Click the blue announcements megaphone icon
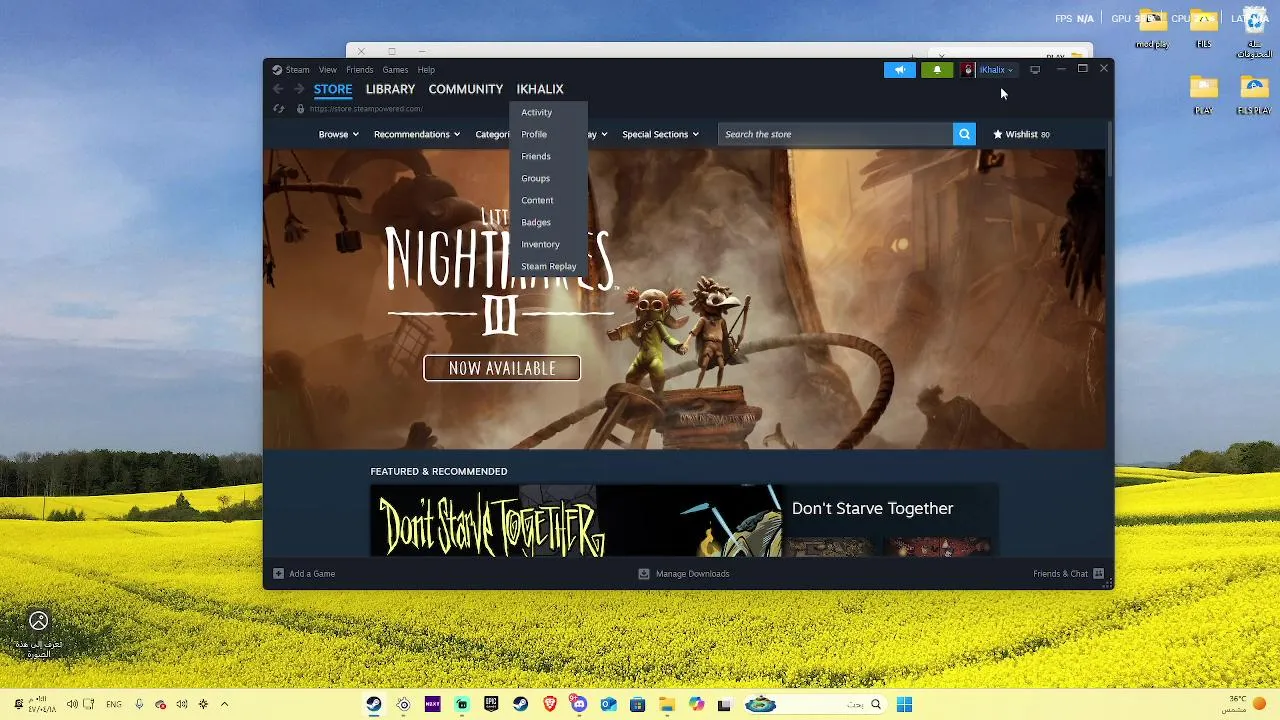Image resolution: width=1280 pixels, height=720 pixels. (899, 70)
